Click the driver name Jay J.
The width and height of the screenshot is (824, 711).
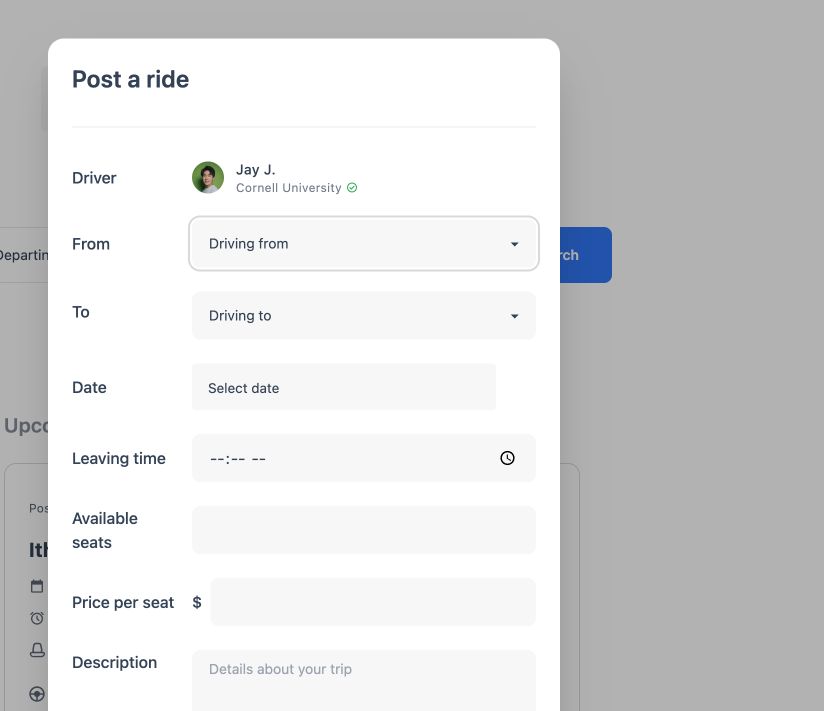click(255, 170)
